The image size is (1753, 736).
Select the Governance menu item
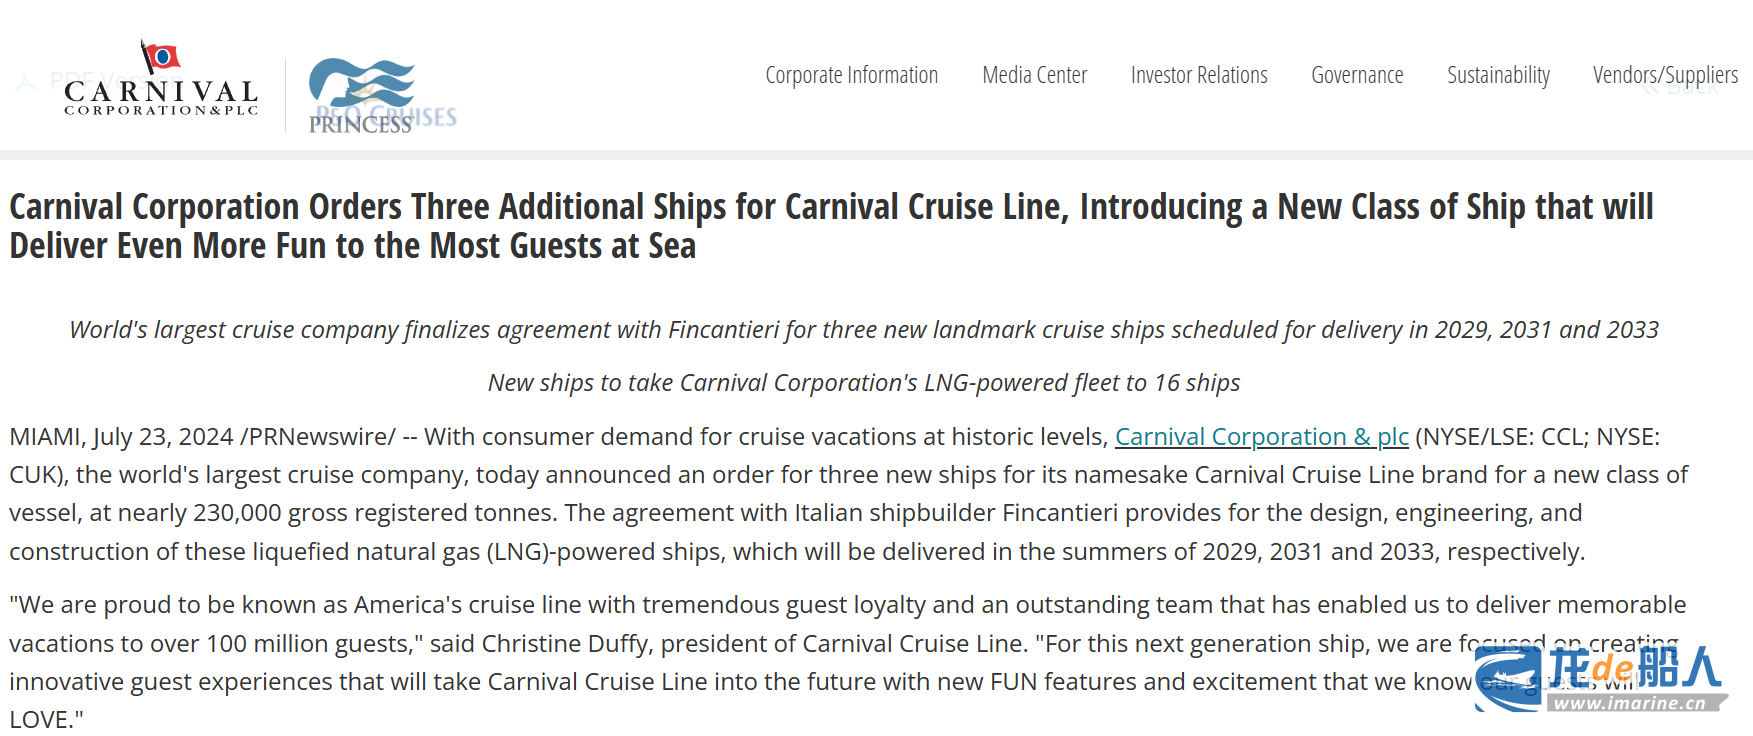point(1357,75)
